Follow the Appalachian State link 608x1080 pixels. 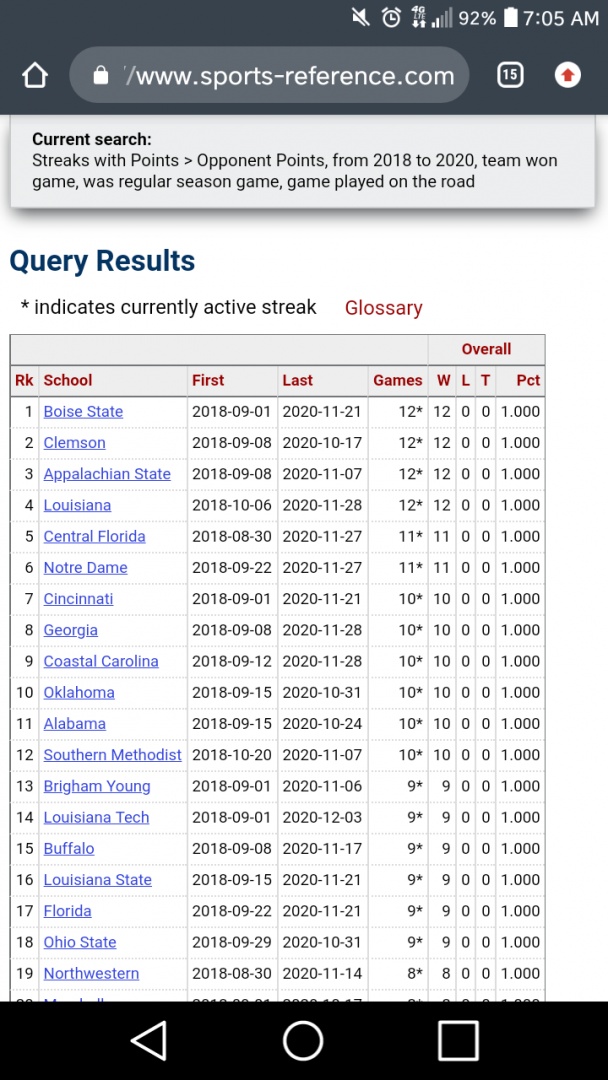[x=107, y=474]
